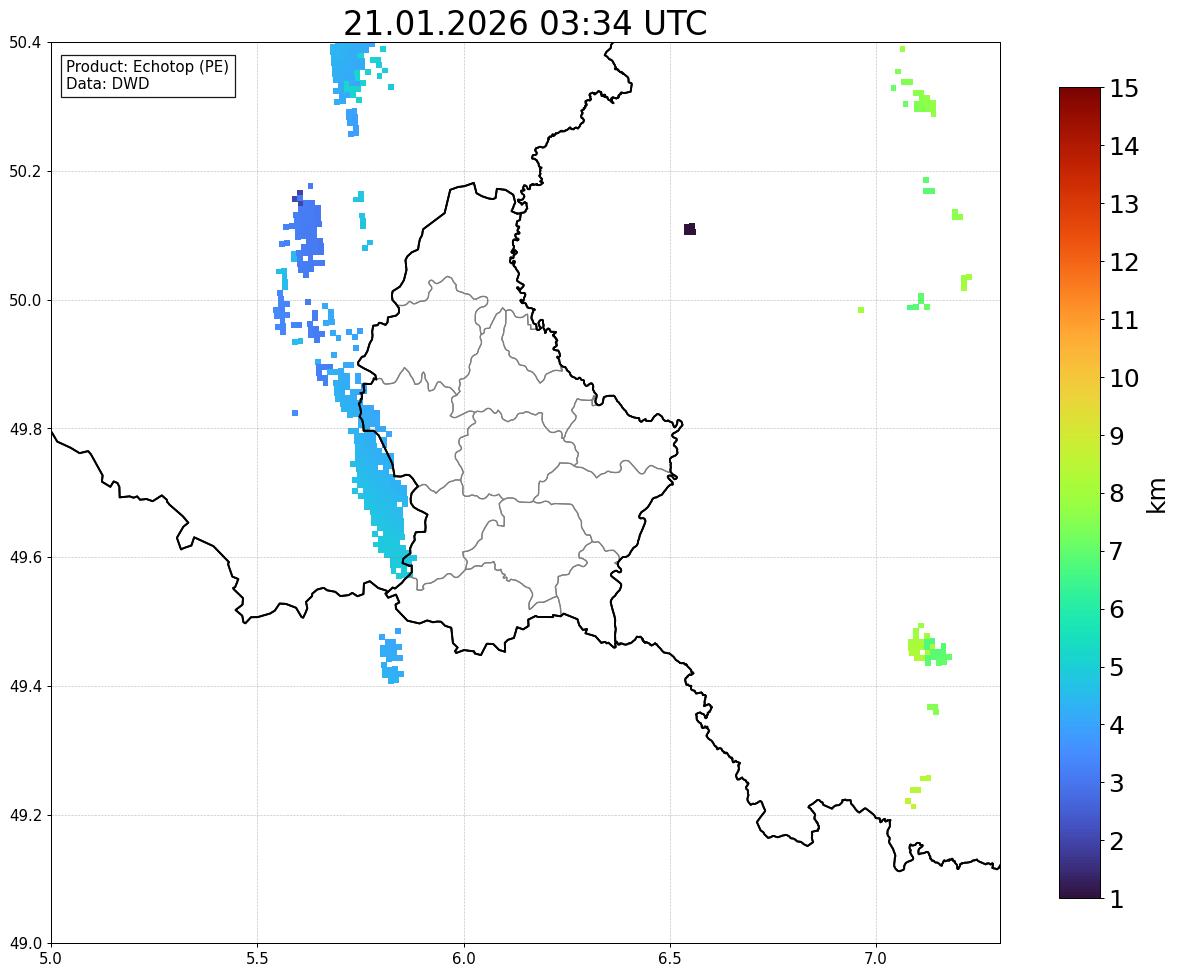Click colorbar tick label 7

1117,551
